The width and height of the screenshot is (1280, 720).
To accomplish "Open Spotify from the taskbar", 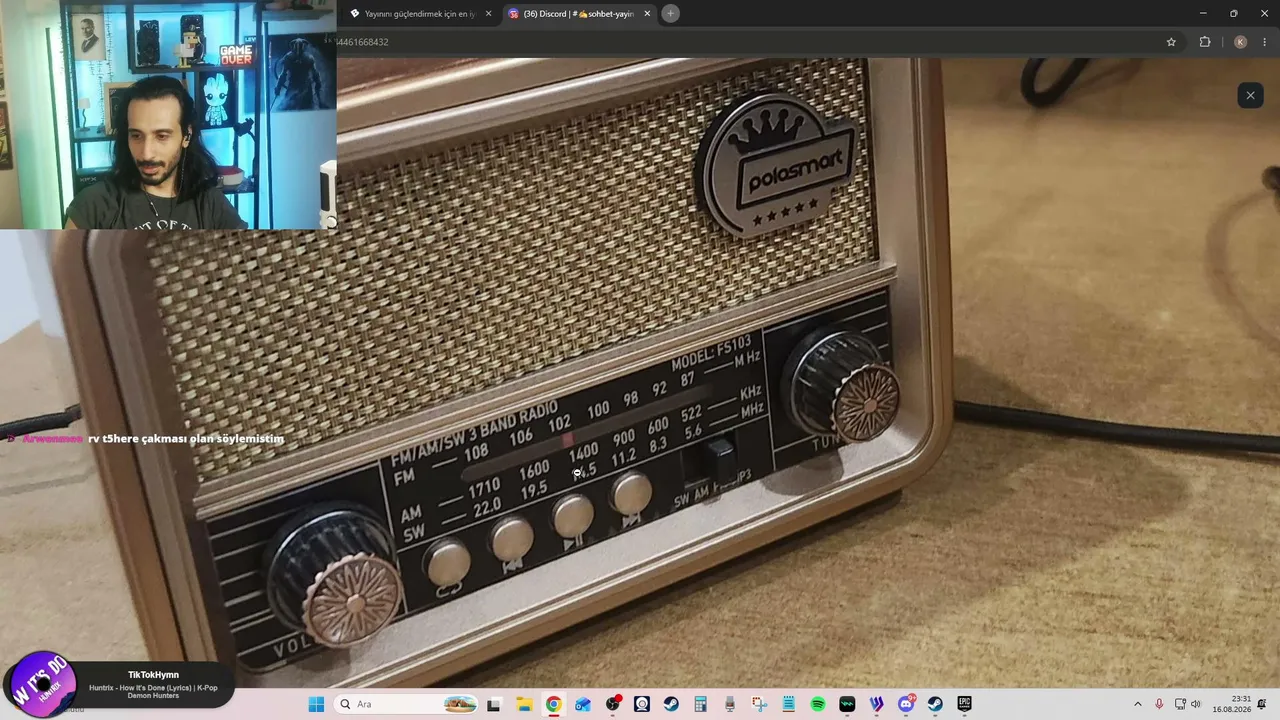I will point(818,704).
